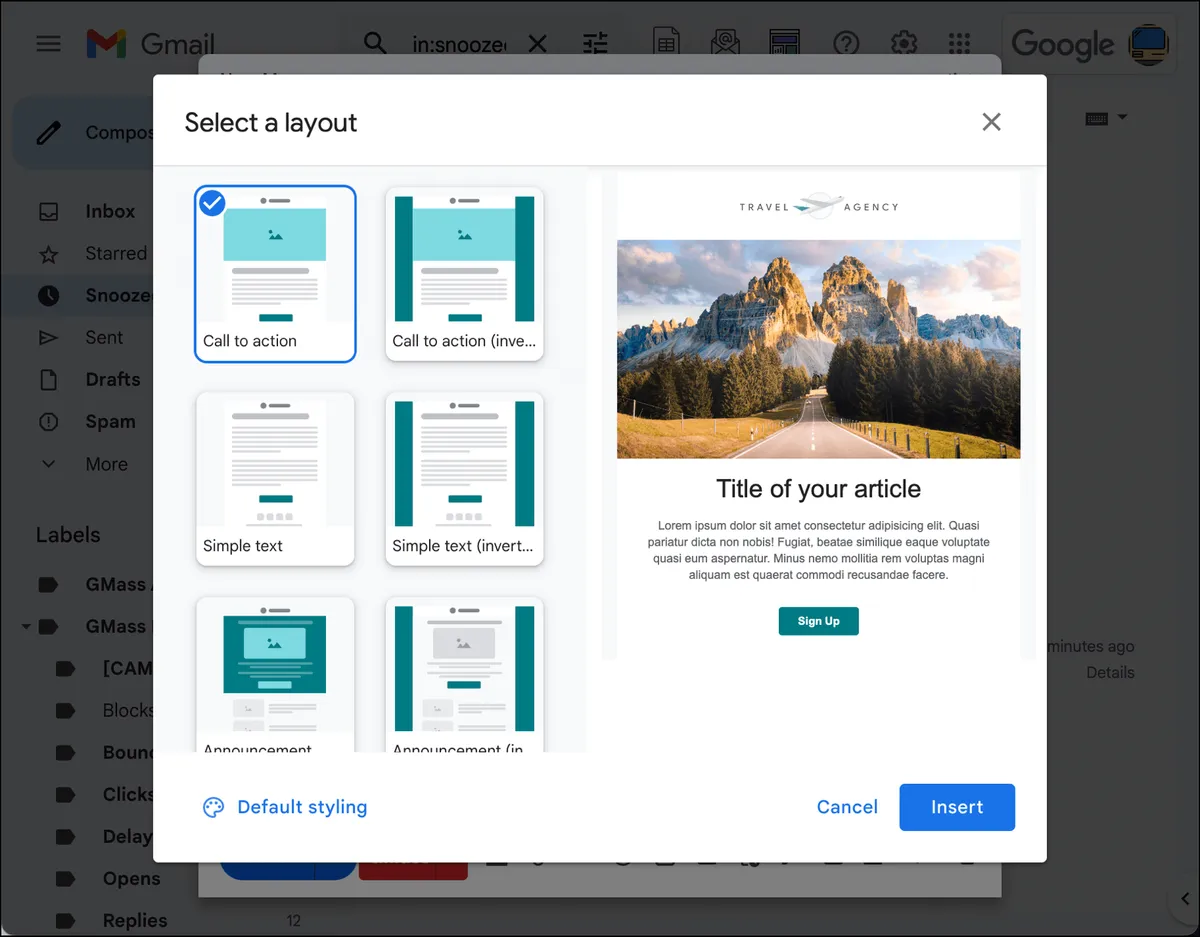Click the Cancel button
Screen dimensions: 1200x937
847,807
